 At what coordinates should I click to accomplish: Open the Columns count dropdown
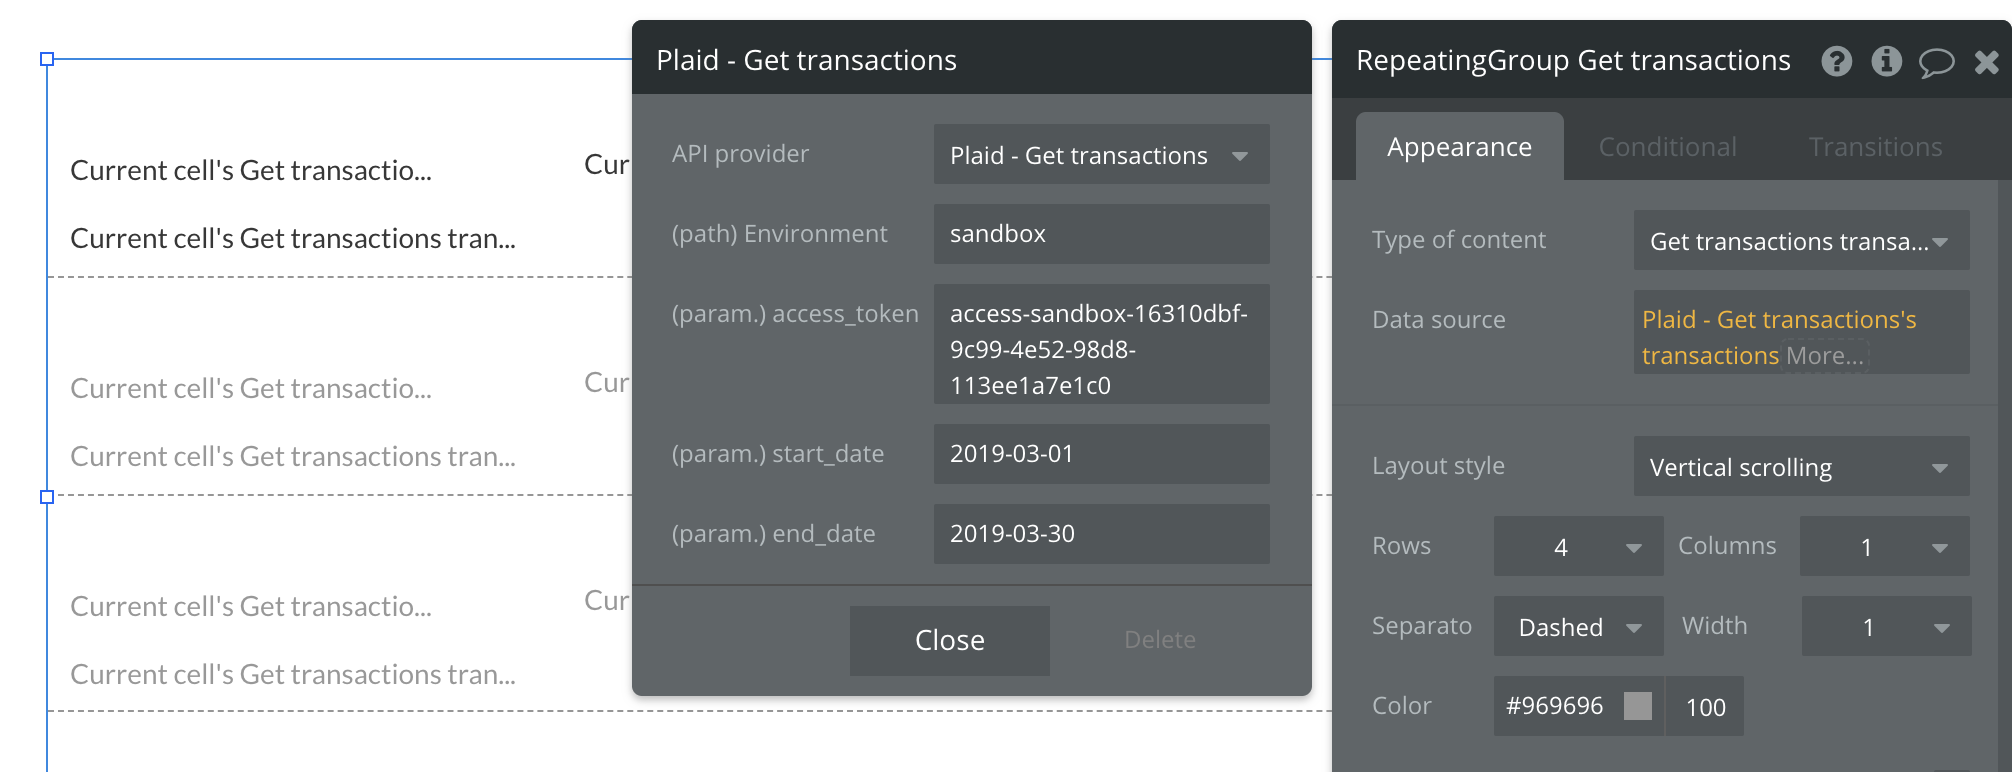[1884, 547]
